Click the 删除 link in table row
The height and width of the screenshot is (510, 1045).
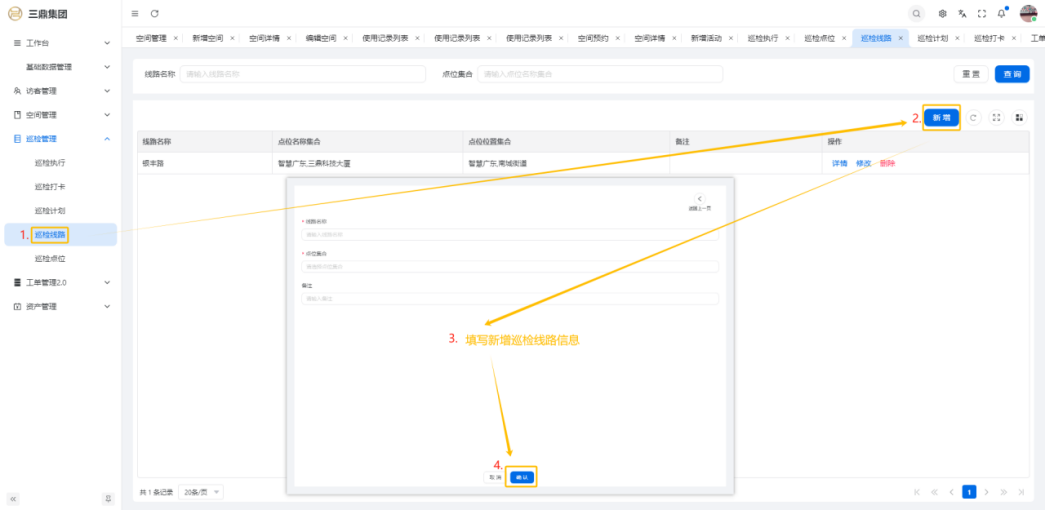(887, 163)
